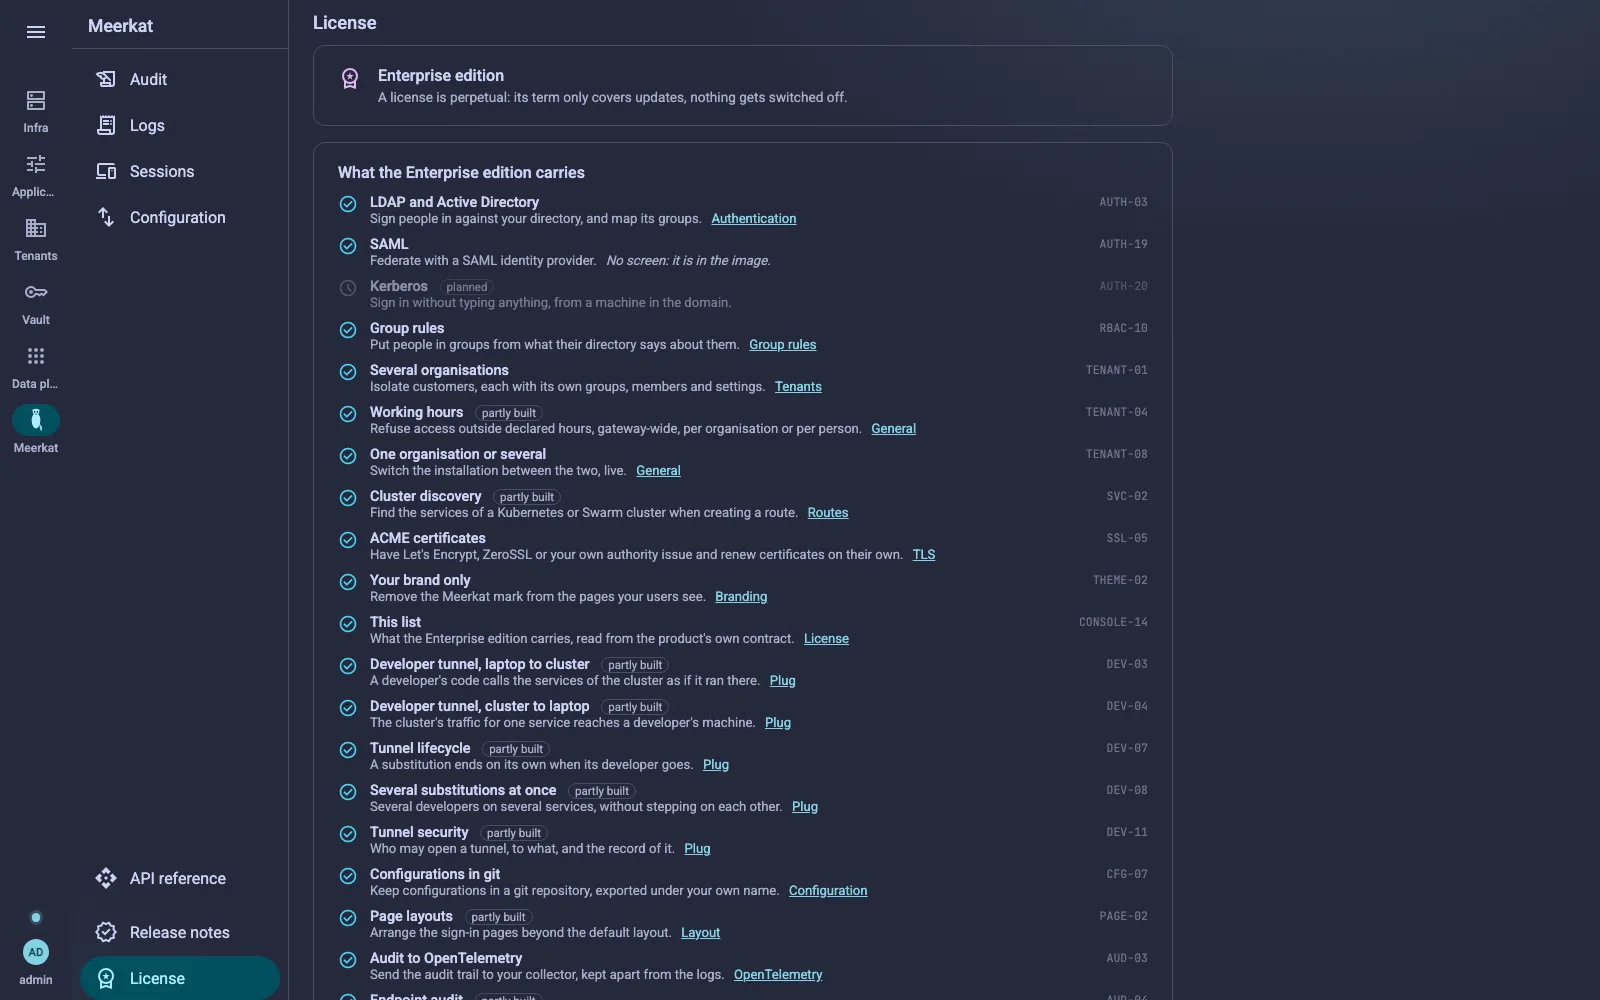The image size is (1600, 1000).
Task: Click the clock icon beside Kerberos
Action: (348, 288)
